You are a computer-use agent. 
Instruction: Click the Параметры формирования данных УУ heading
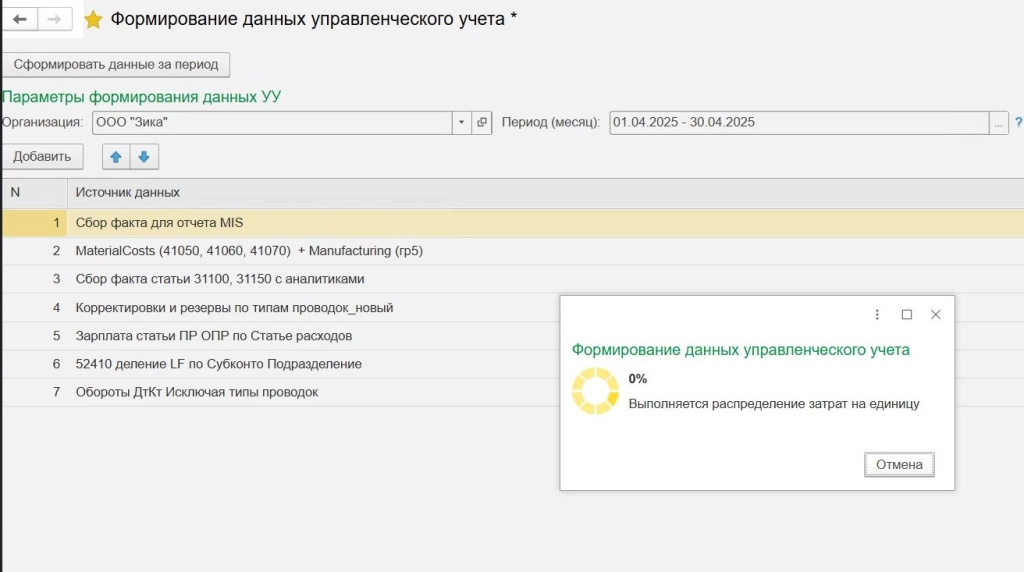141,97
